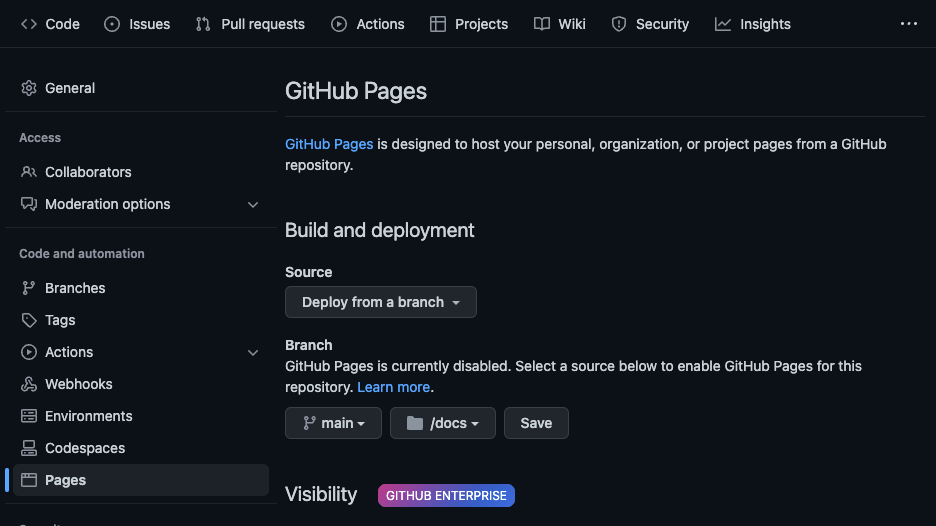Click the Insights graph icon
The height and width of the screenshot is (526, 936).
pos(723,24)
